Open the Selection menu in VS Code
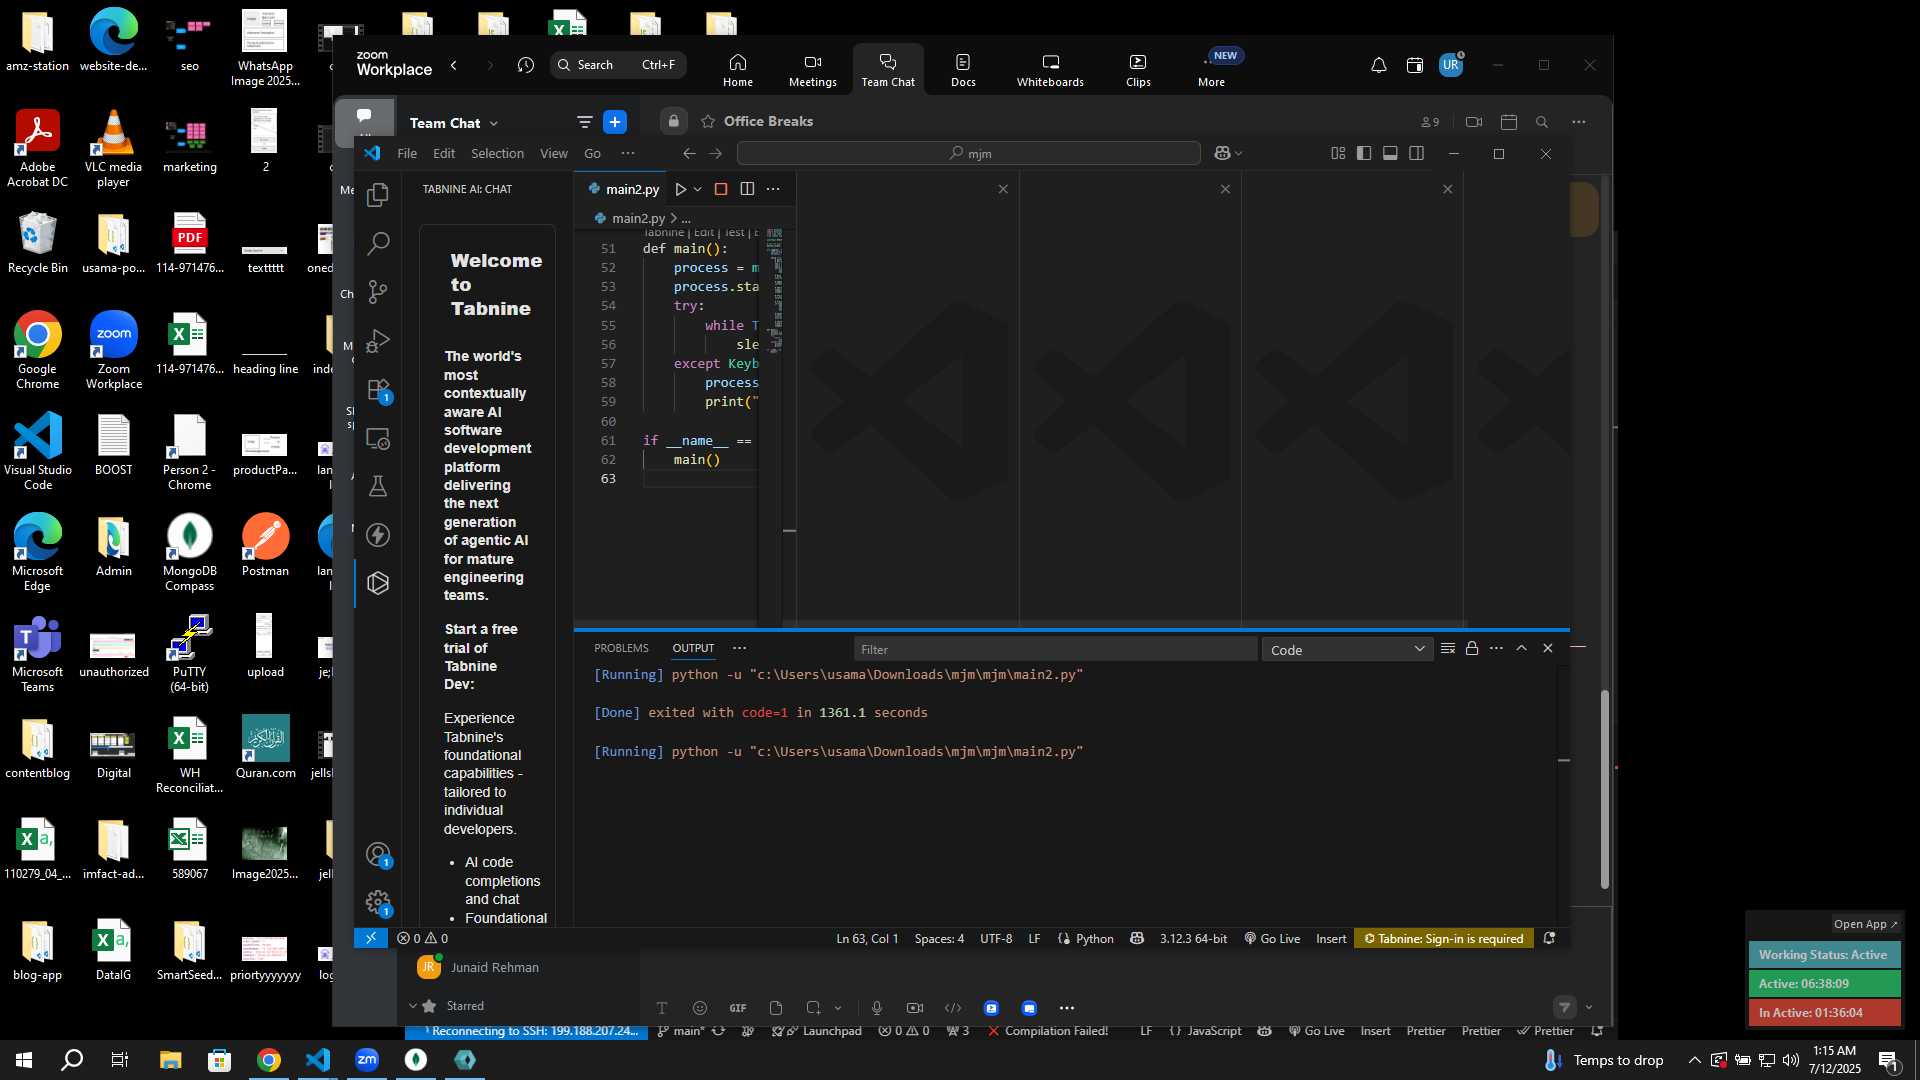Viewport: 1920px width, 1080px height. [x=497, y=153]
